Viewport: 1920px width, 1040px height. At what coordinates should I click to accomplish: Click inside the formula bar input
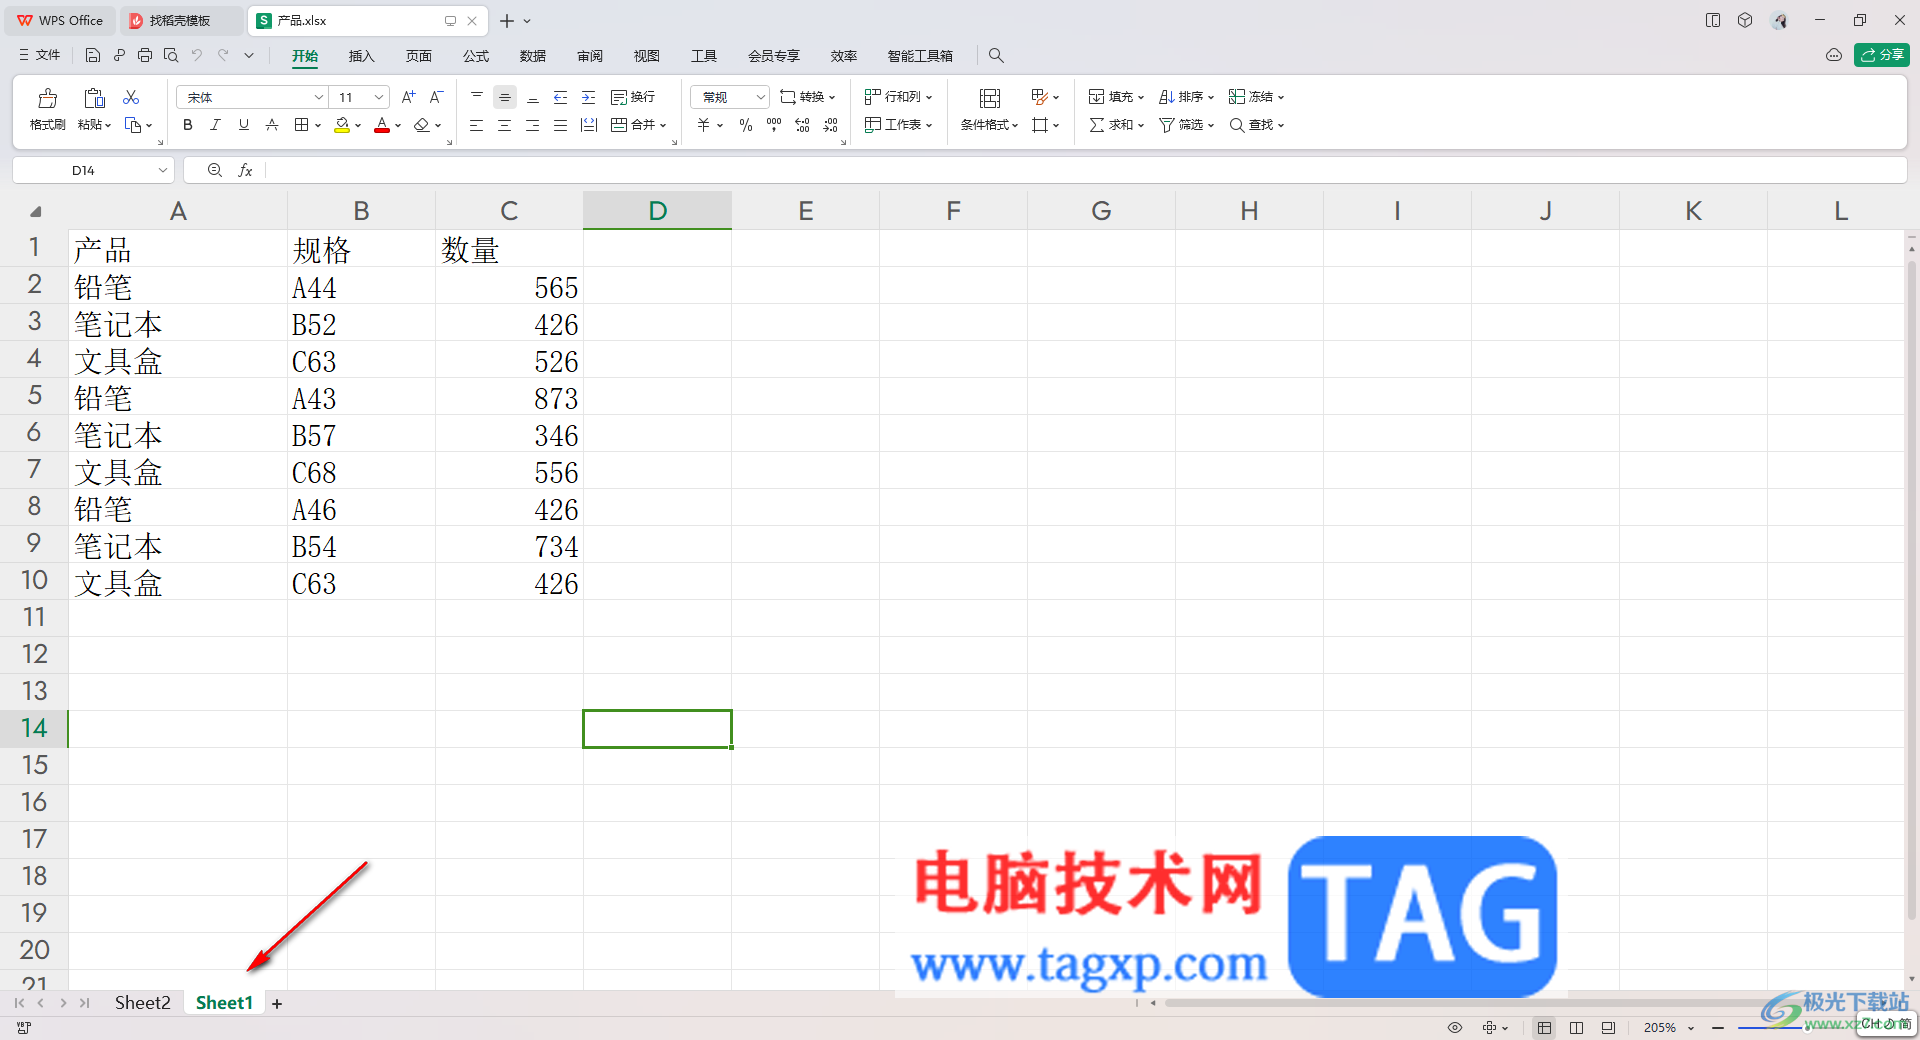[x=1085, y=171]
